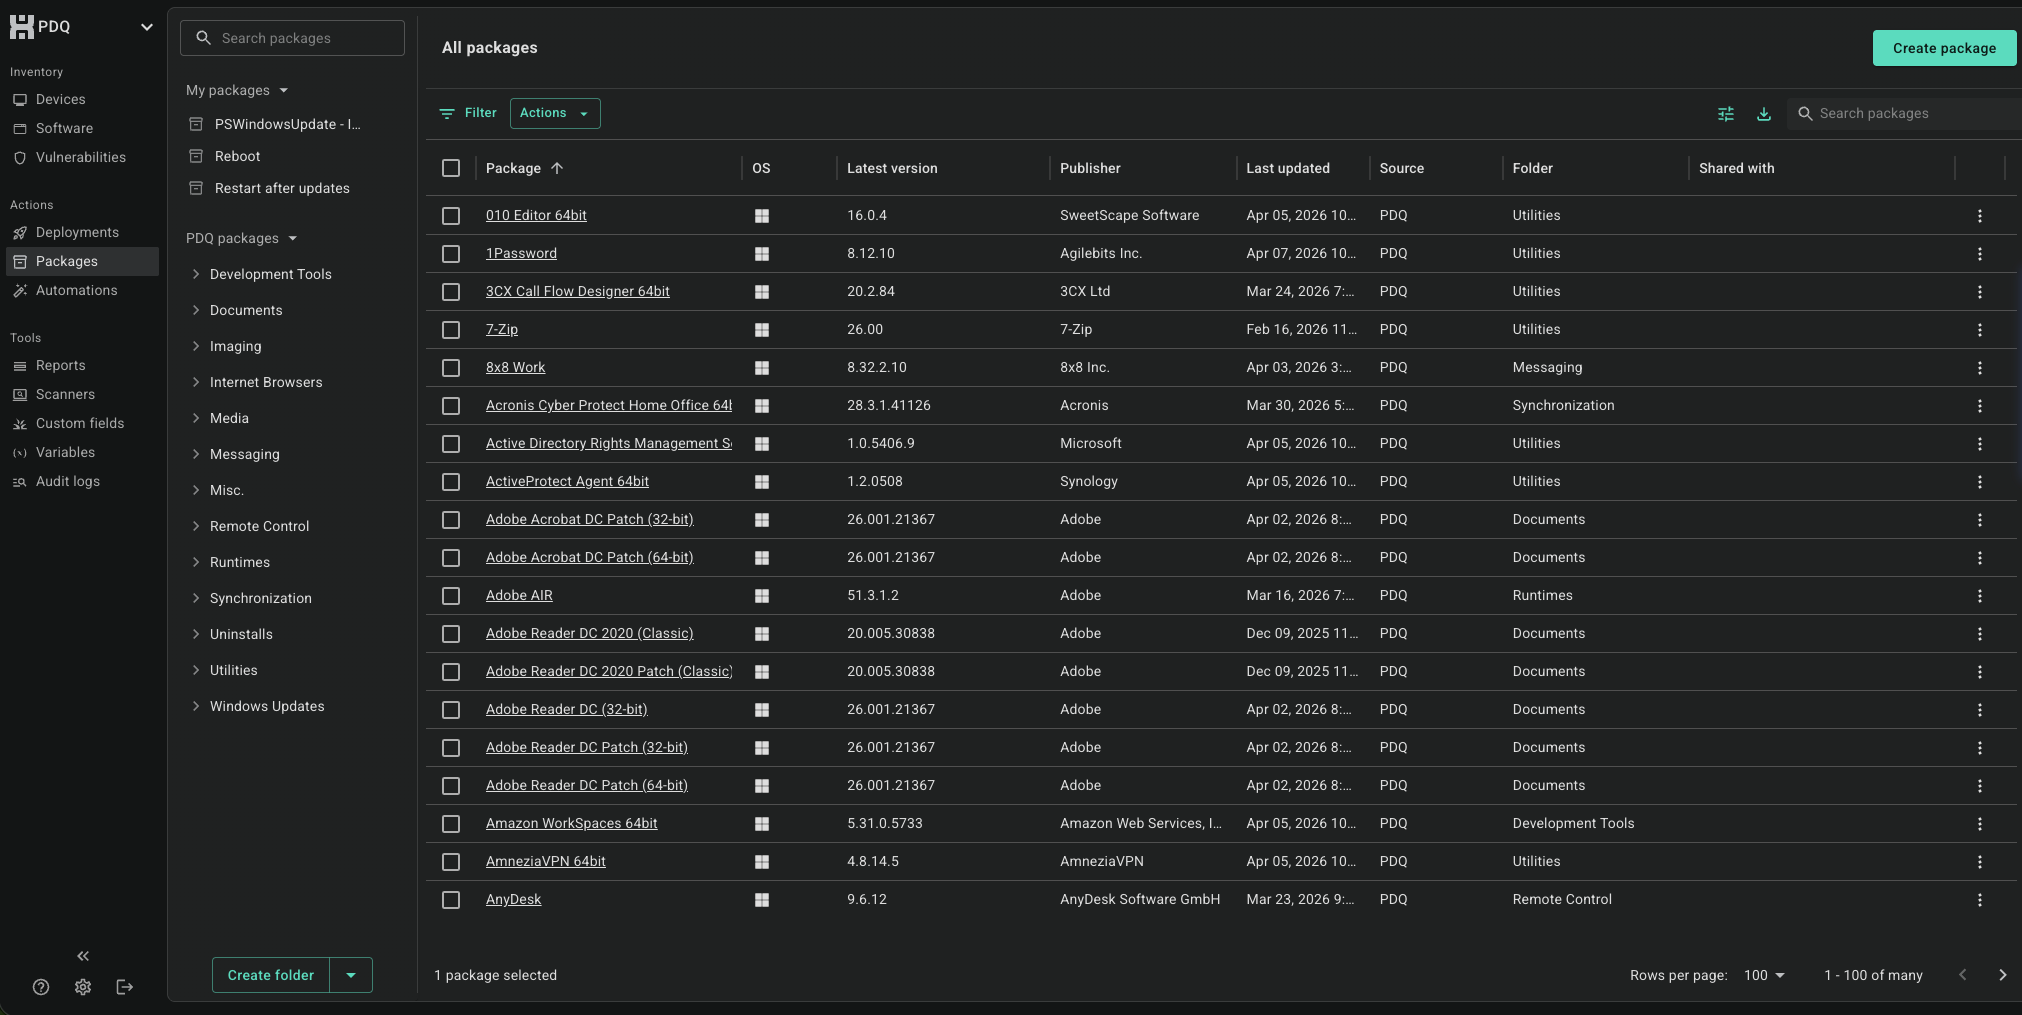Image resolution: width=2022 pixels, height=1015 pixels.
Task: Click the Create package button
Action: 1943,48
